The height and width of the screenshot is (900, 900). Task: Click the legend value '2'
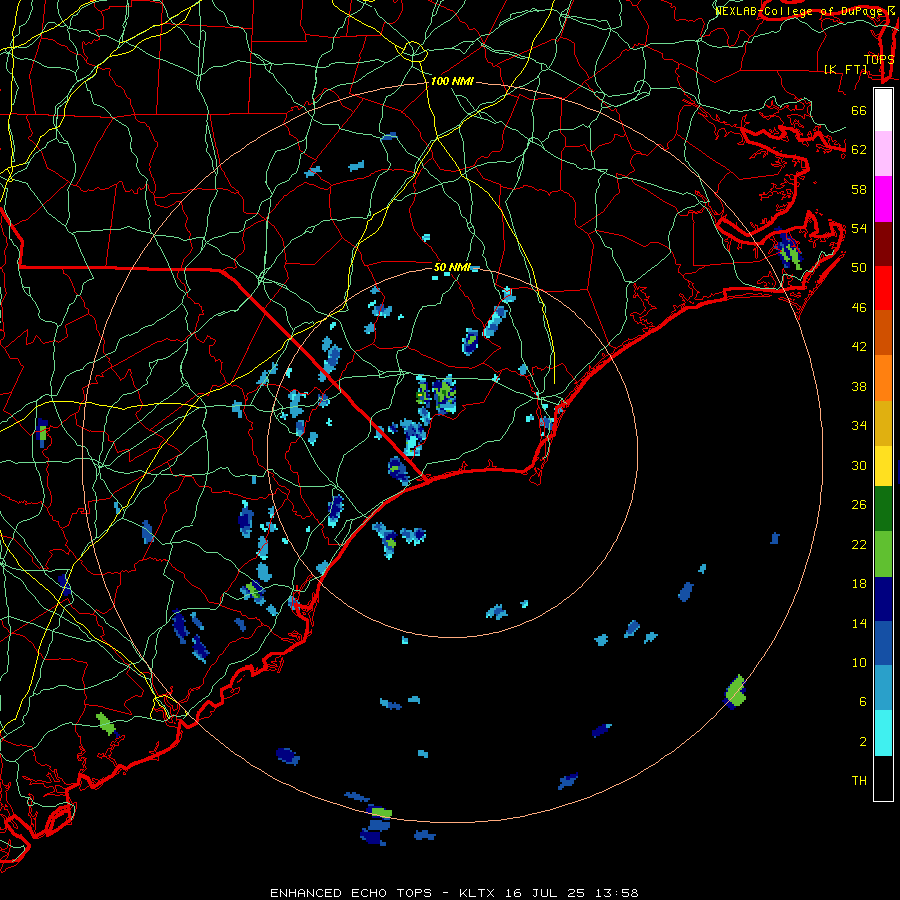863,742
